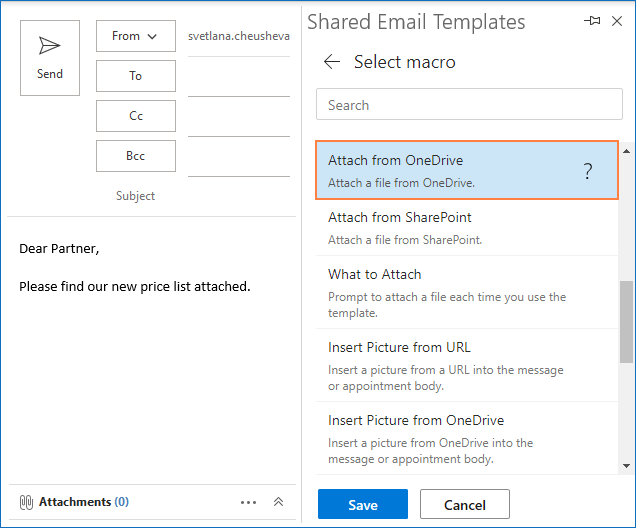Screen dimensions: 636x528
Task: Pin the Shared Email Templates pane
Action: pos(594,21)
